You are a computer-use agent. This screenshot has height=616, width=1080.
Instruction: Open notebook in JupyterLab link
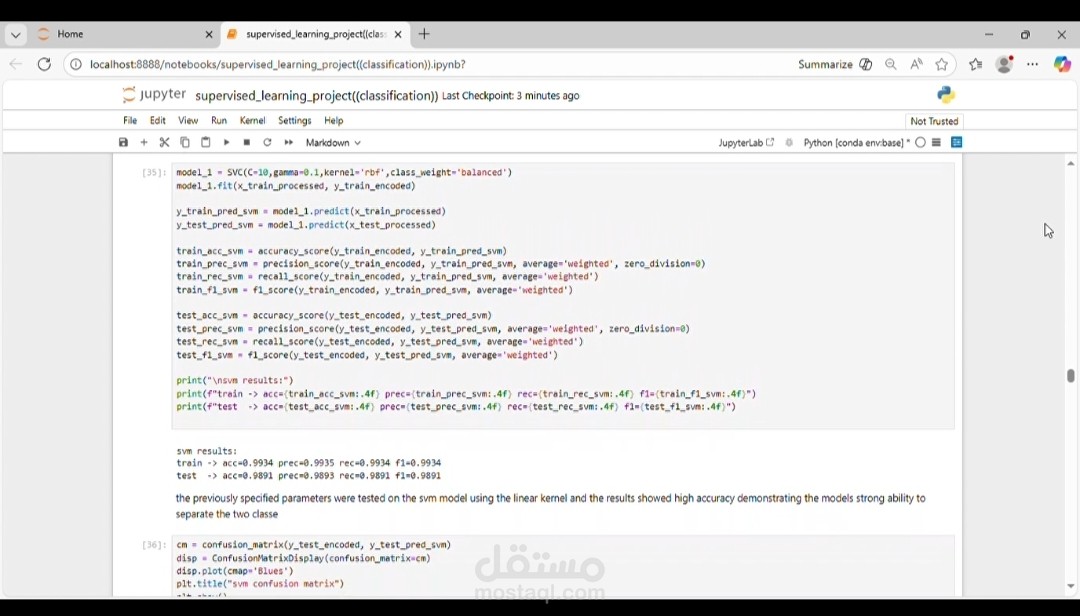coord(746,143)
